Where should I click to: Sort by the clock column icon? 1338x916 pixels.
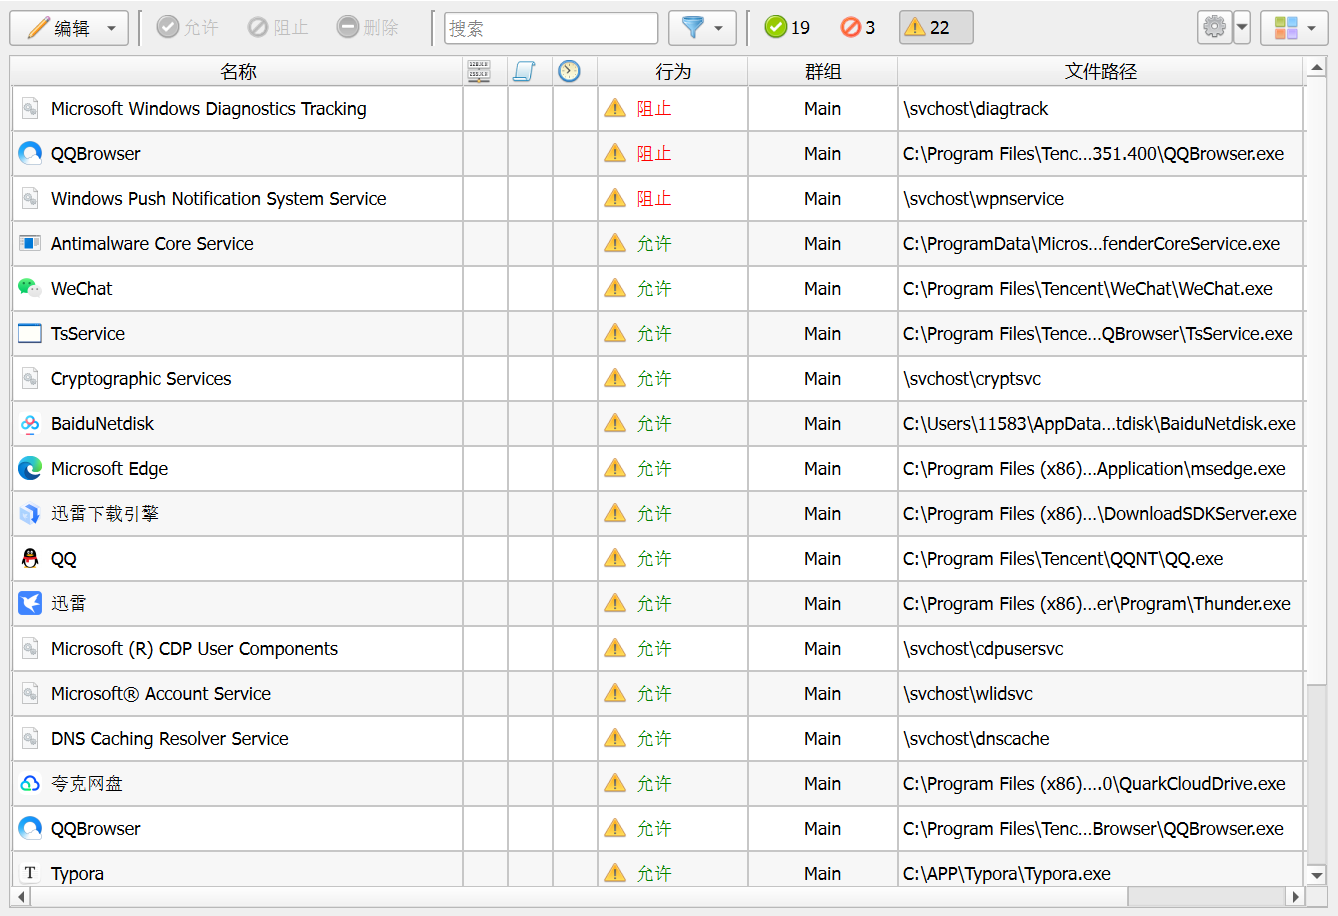click(x=569, y=71)
